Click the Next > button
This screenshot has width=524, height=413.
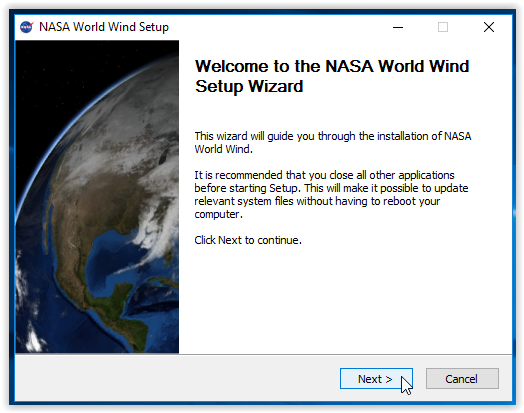click(376, 379)
